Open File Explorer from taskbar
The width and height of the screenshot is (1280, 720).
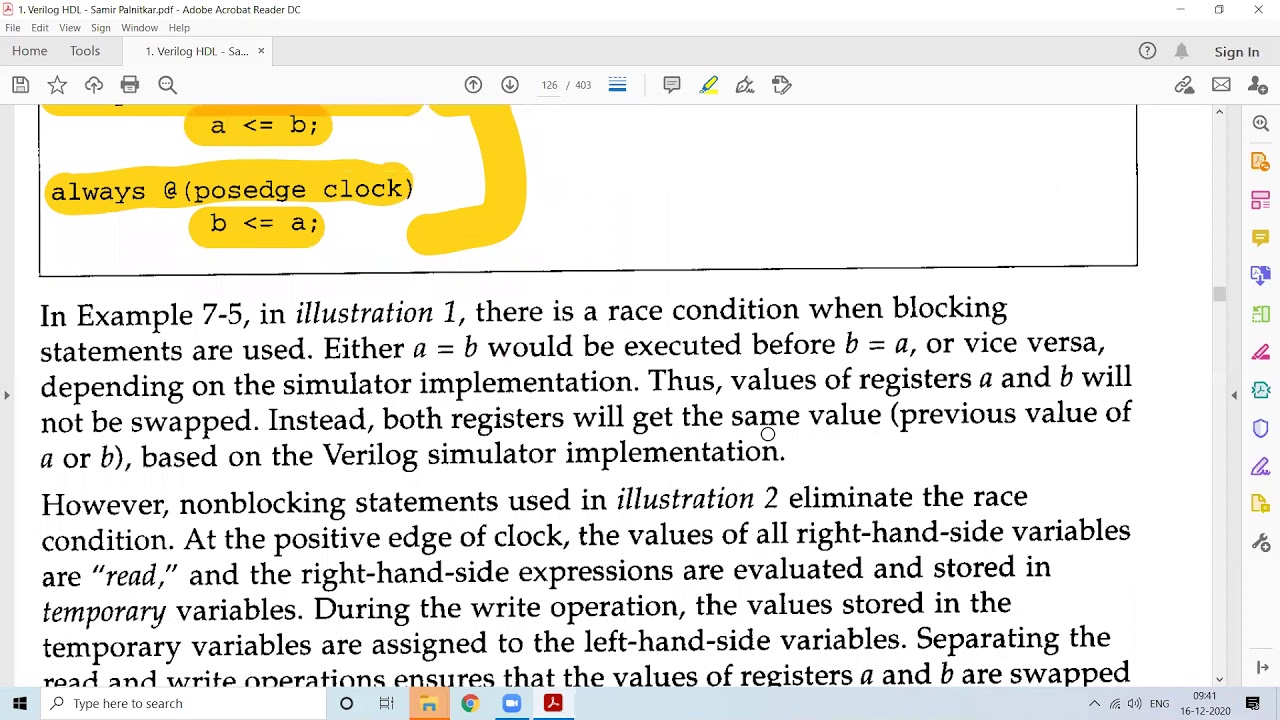[x=428, y=703]
